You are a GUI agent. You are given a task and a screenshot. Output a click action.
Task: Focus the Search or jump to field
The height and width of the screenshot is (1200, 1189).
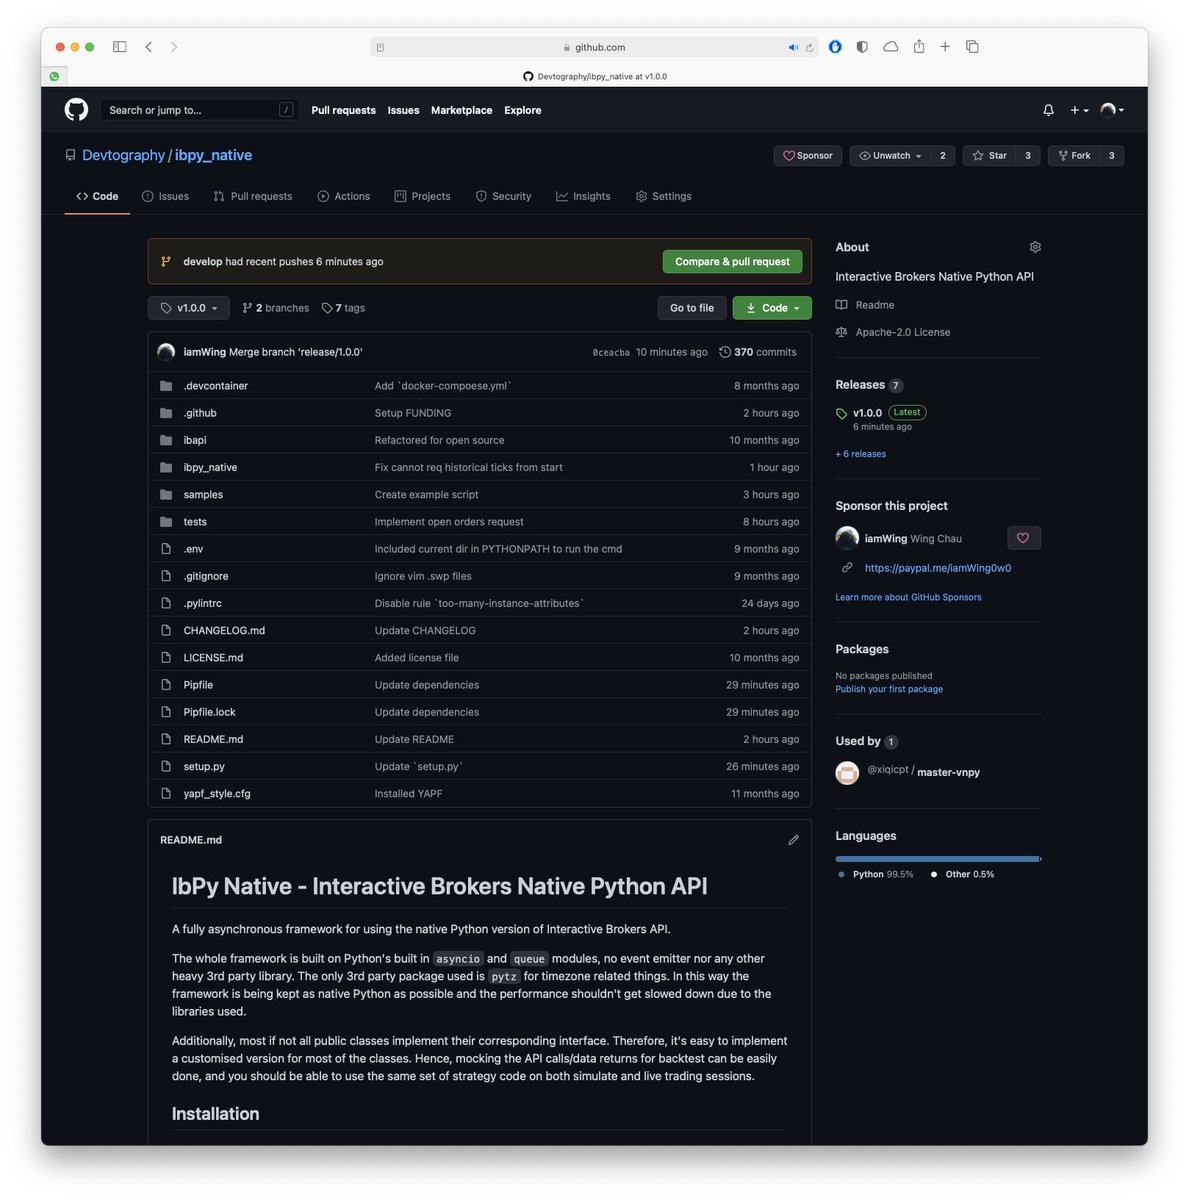[x=199, y=110]
